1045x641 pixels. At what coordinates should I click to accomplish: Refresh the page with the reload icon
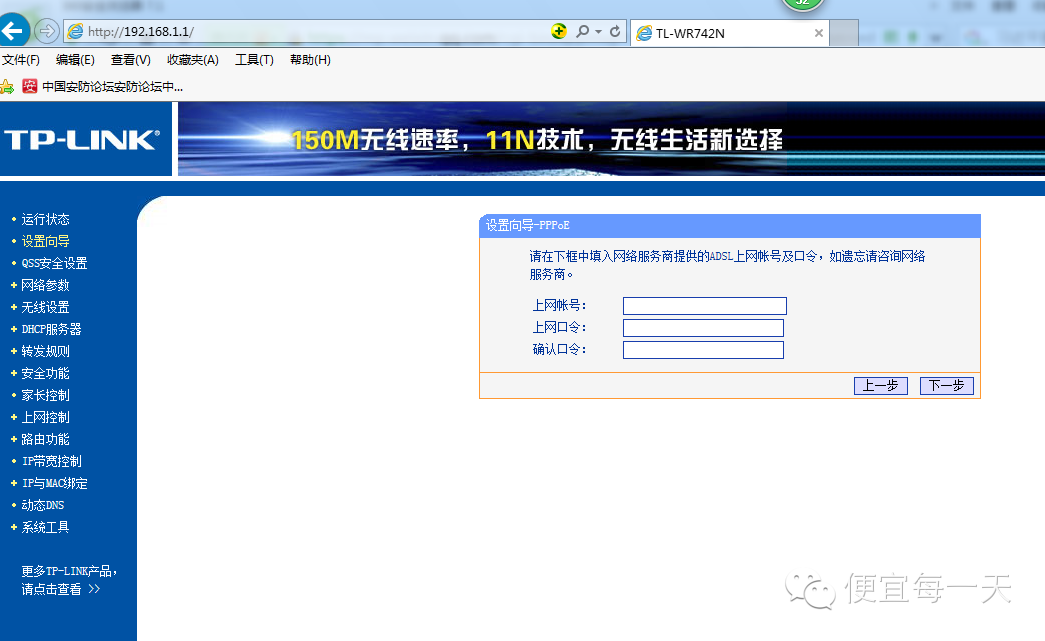click(615, 31)
